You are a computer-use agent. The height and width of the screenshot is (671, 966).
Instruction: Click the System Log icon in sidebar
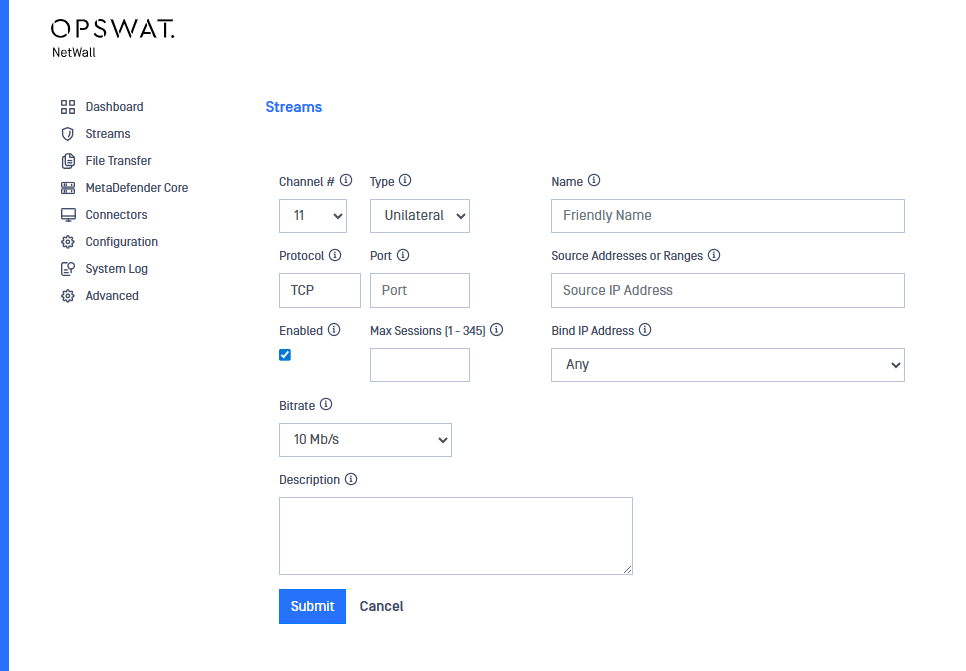click(68, 269)
